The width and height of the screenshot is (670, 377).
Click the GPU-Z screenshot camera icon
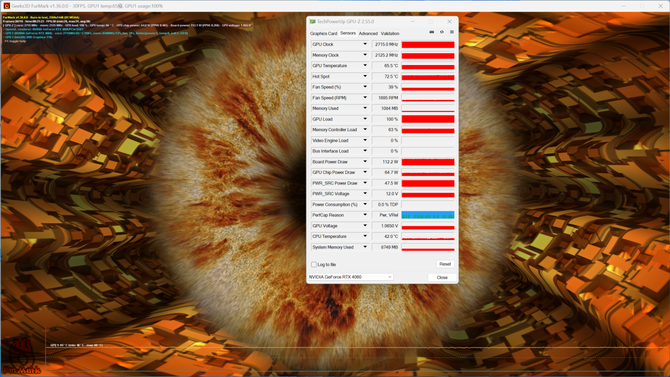coord(432,32)
